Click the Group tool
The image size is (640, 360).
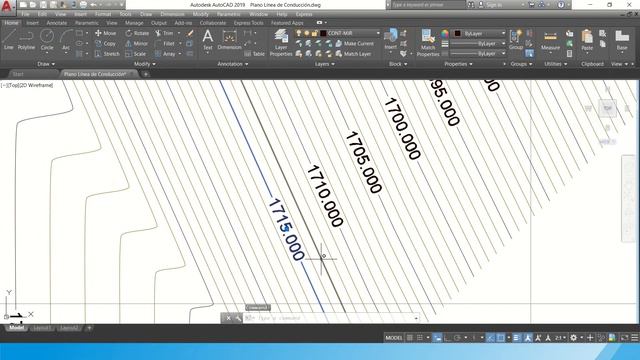pyautogui.click(x=516, y=40)
